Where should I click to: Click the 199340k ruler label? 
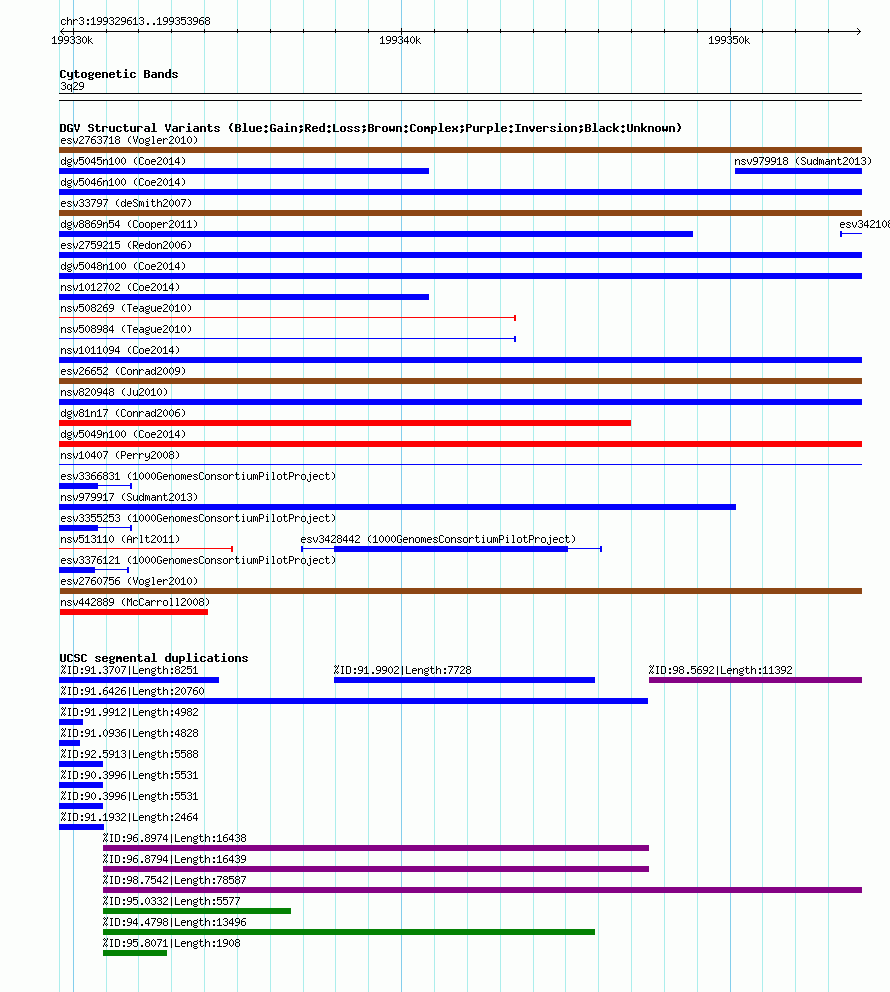pos(400,40)
